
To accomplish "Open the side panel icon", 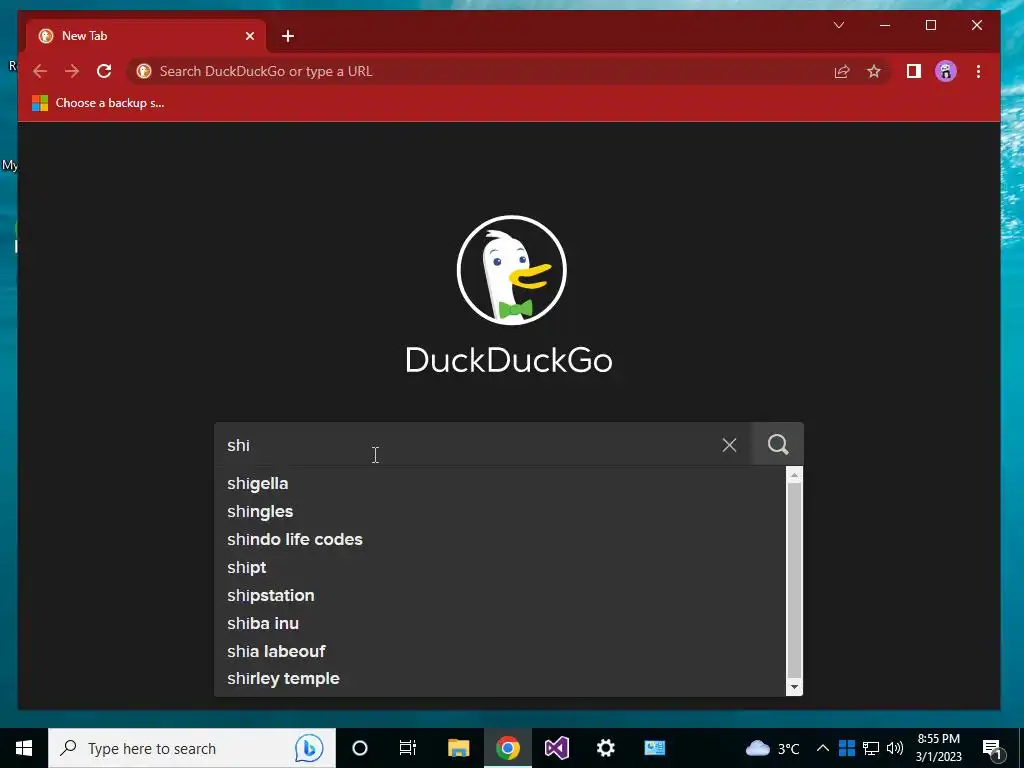I will (x=914, y=71).
